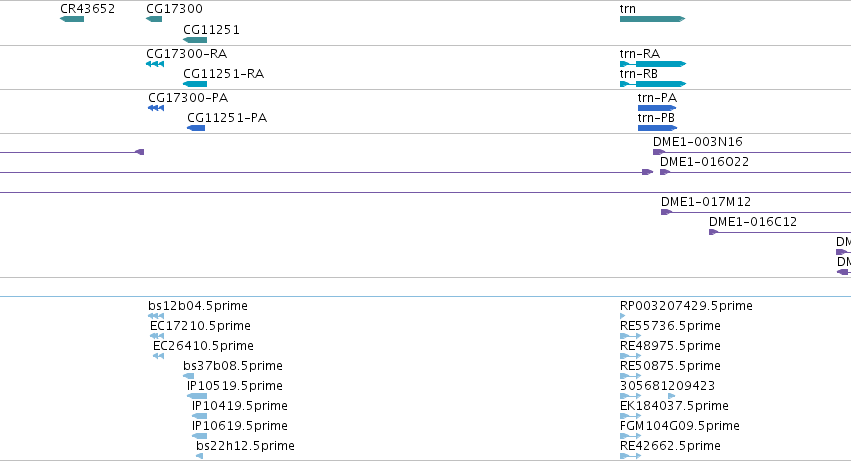Select the CG17300-PA triple-arrow glyph
Viewport: 851px width, 461px height.
pyautogui.click(x=156, y=108)
